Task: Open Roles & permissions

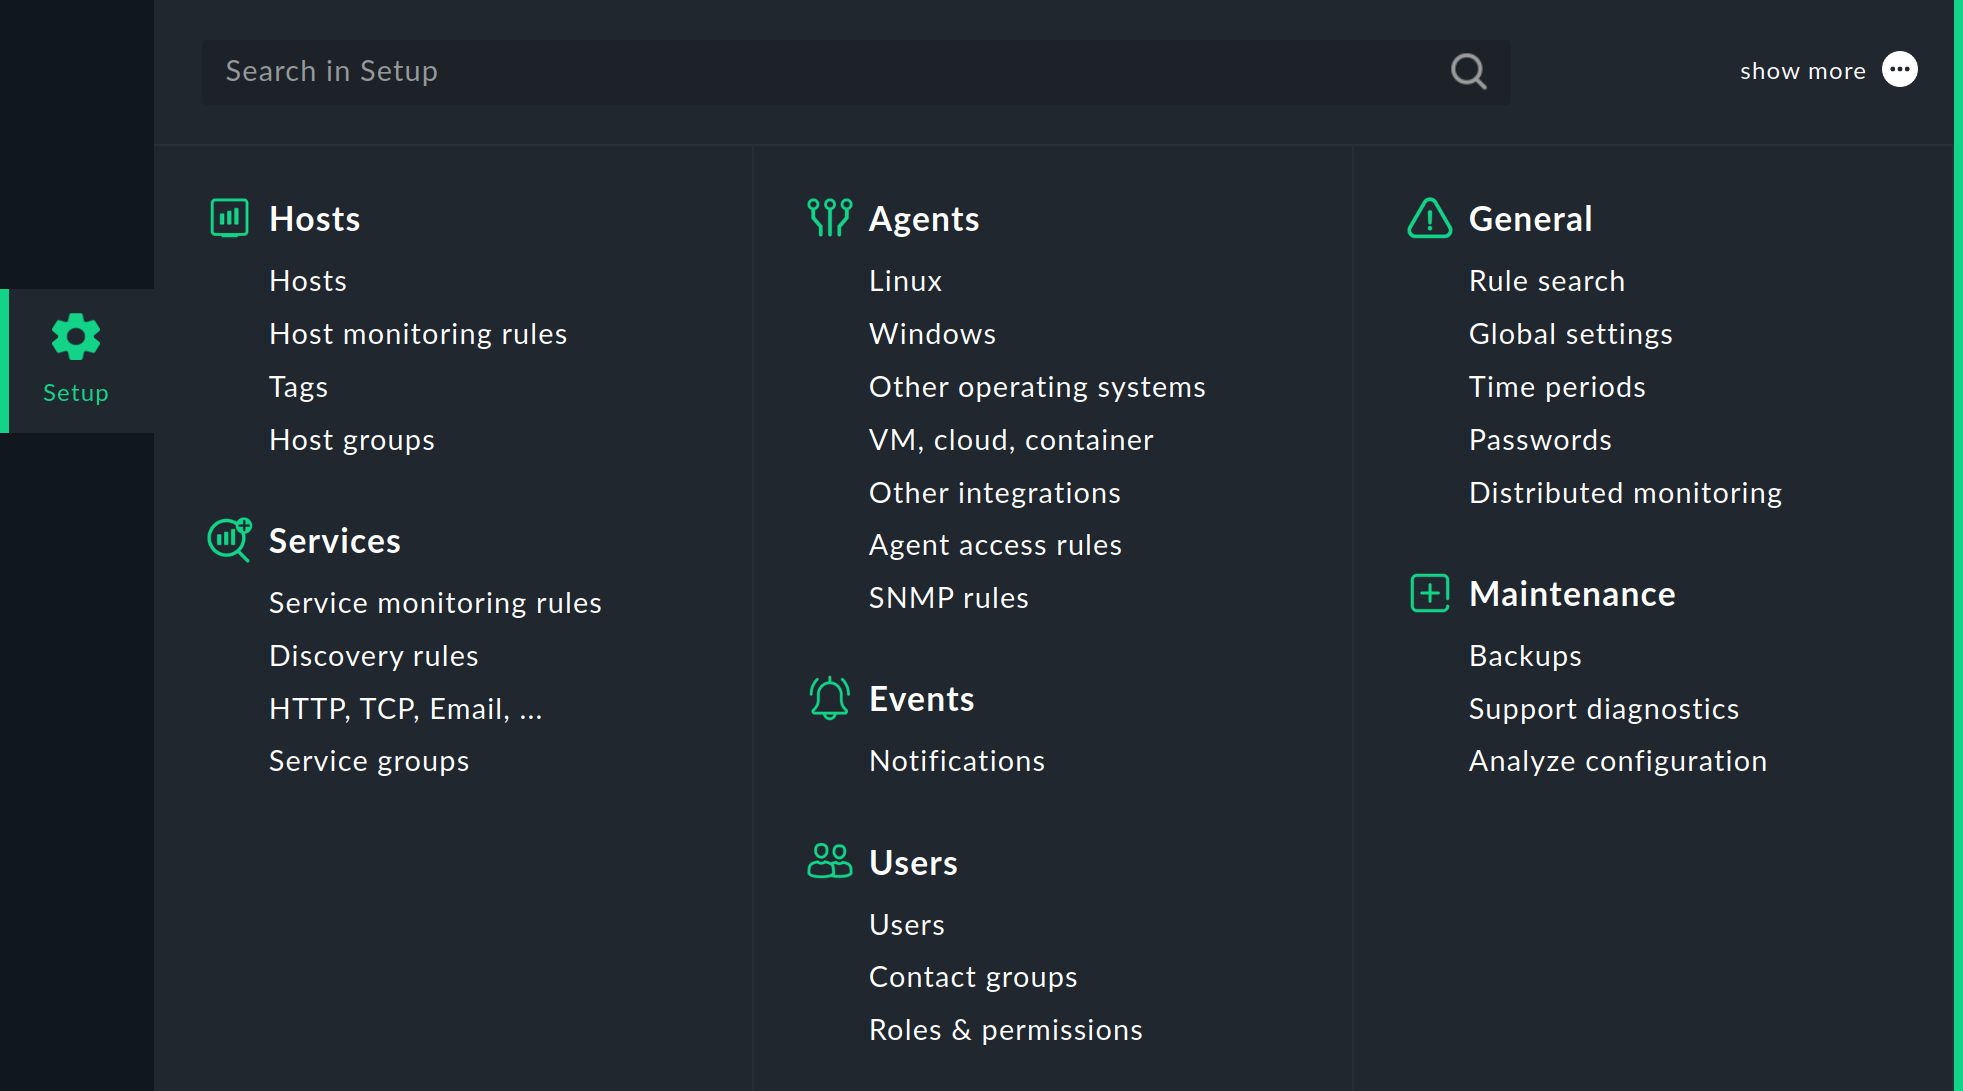Action: pyautogui.click(x=1005, y=1030)
